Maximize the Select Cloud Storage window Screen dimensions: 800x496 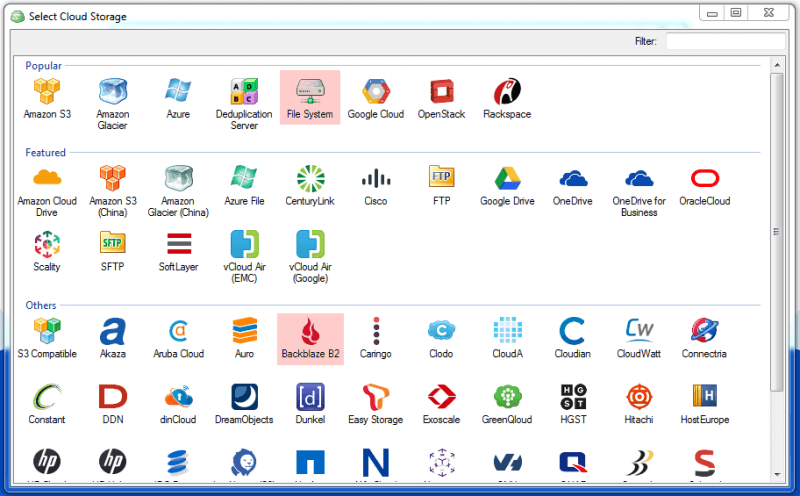(736, 13)
